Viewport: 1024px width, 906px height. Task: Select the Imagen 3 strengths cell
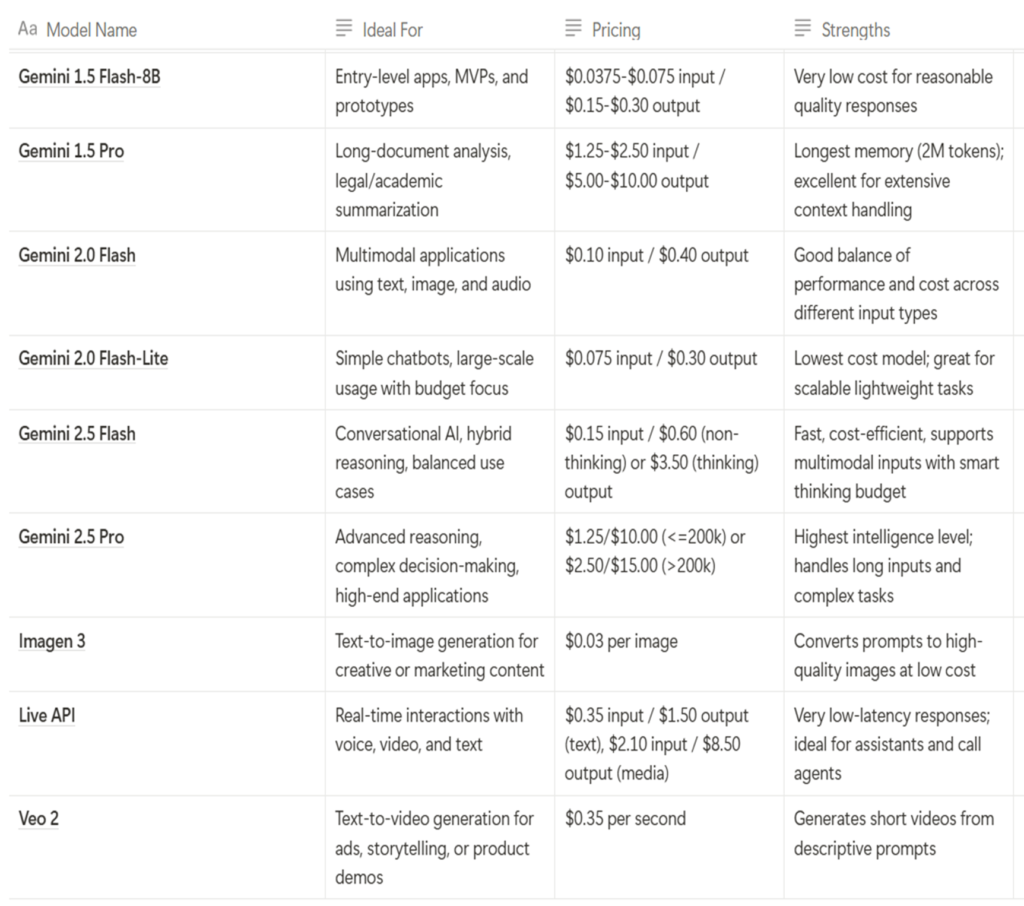pyautogui.click(x=898, y=655)
